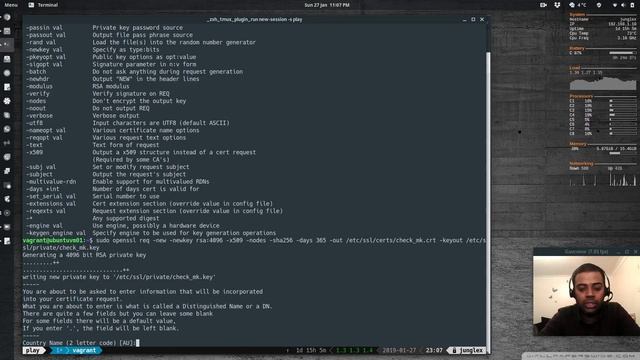Open the weather indicator showing 4 °C
The width and height of the screenshot is (640, 360).
pos(578,5)
